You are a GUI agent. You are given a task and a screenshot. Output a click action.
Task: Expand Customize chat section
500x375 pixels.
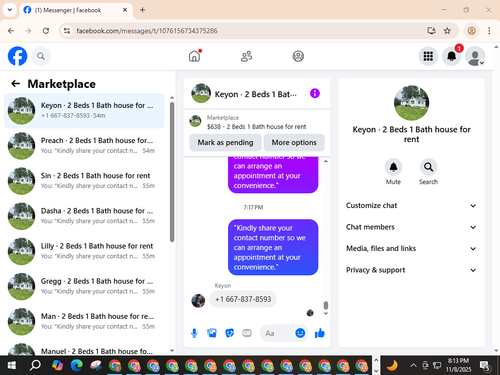tap(411, 206)
